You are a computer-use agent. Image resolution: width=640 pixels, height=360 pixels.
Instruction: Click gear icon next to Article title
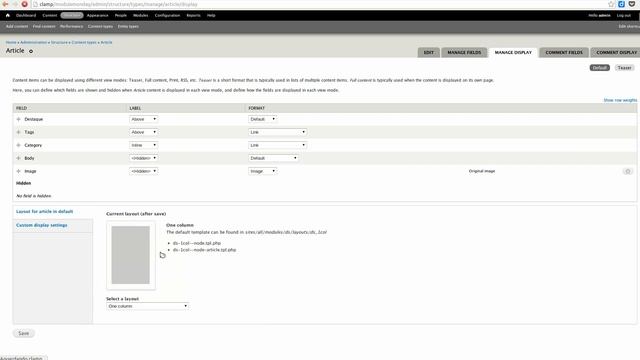31,51
